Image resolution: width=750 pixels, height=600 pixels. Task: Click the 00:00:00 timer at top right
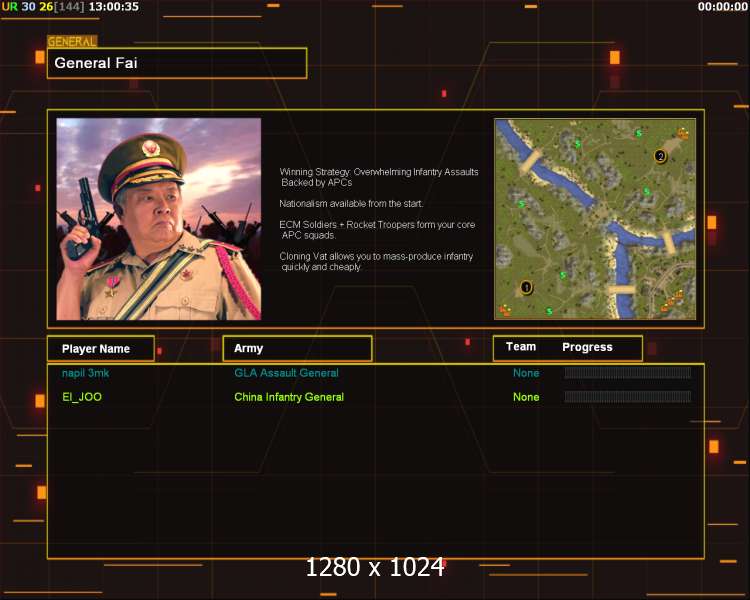pos(722,7)
